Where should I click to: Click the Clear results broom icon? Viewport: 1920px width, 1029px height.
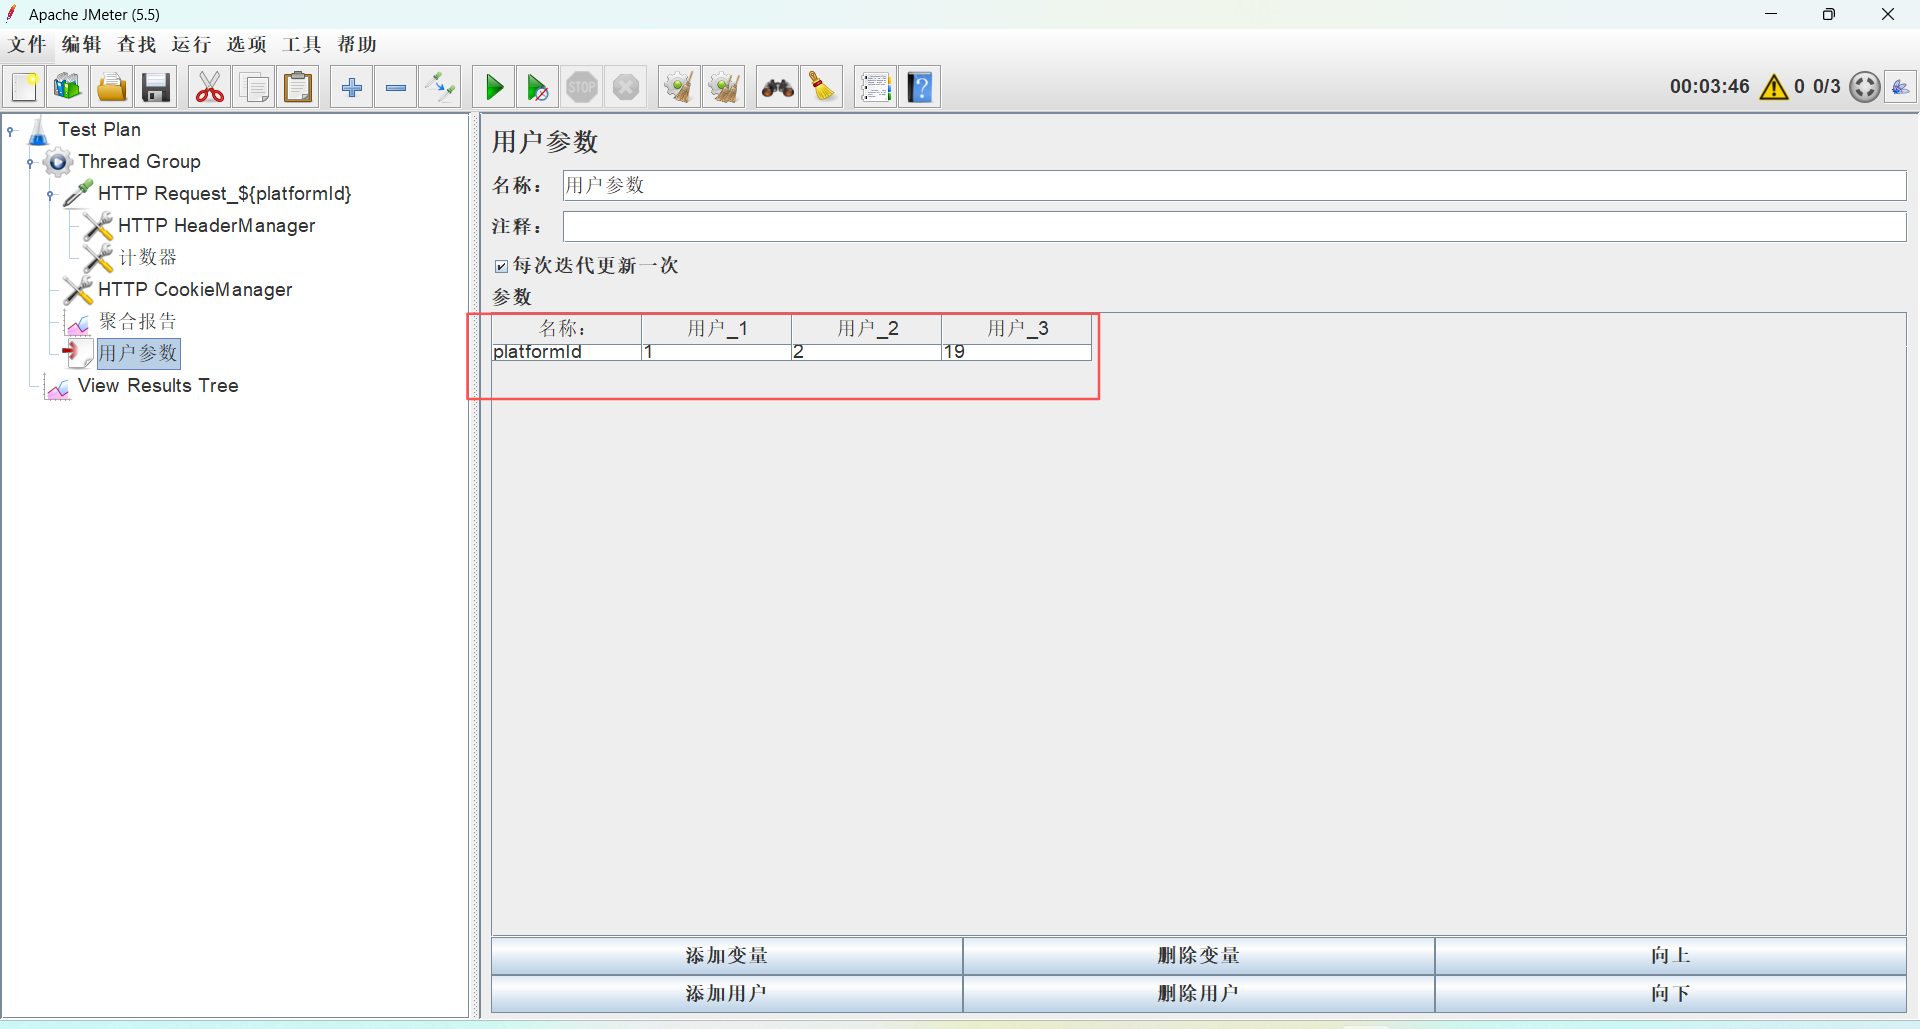click(x=679, y=87)
